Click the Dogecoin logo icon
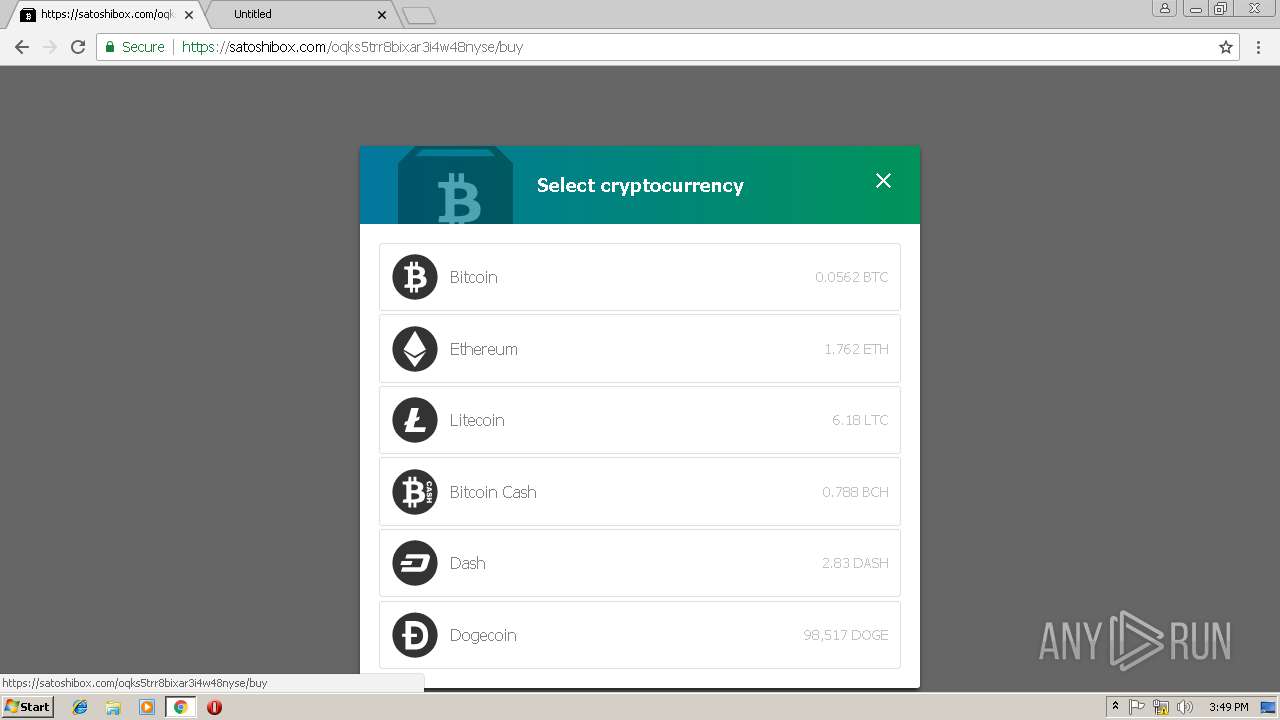The height and width of the screenshot is (720, 1280). [x=415, y=635]
